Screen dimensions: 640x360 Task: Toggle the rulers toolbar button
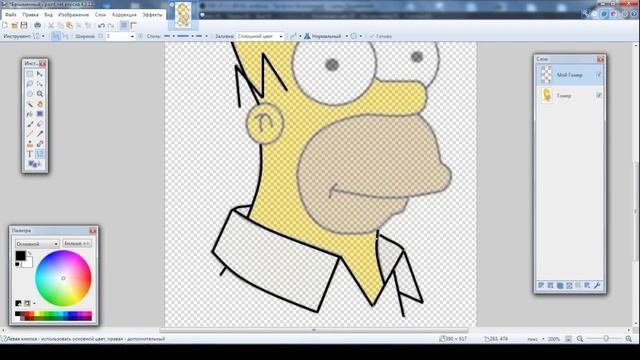133,25
